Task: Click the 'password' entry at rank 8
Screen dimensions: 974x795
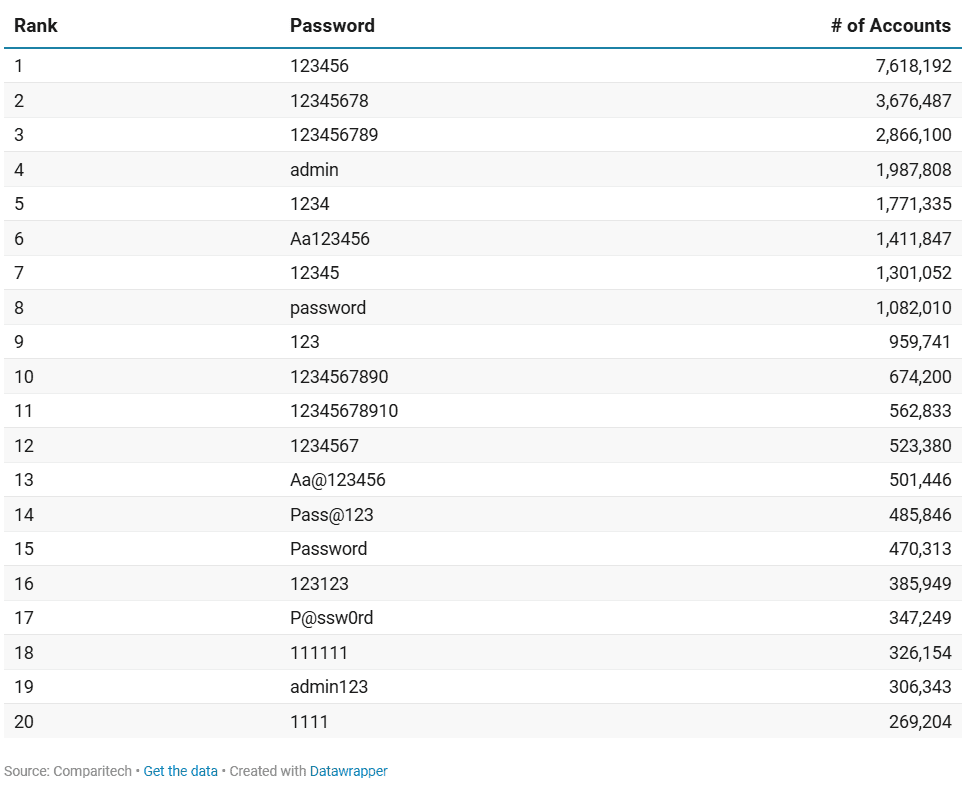Action: (x=328, y=308)
